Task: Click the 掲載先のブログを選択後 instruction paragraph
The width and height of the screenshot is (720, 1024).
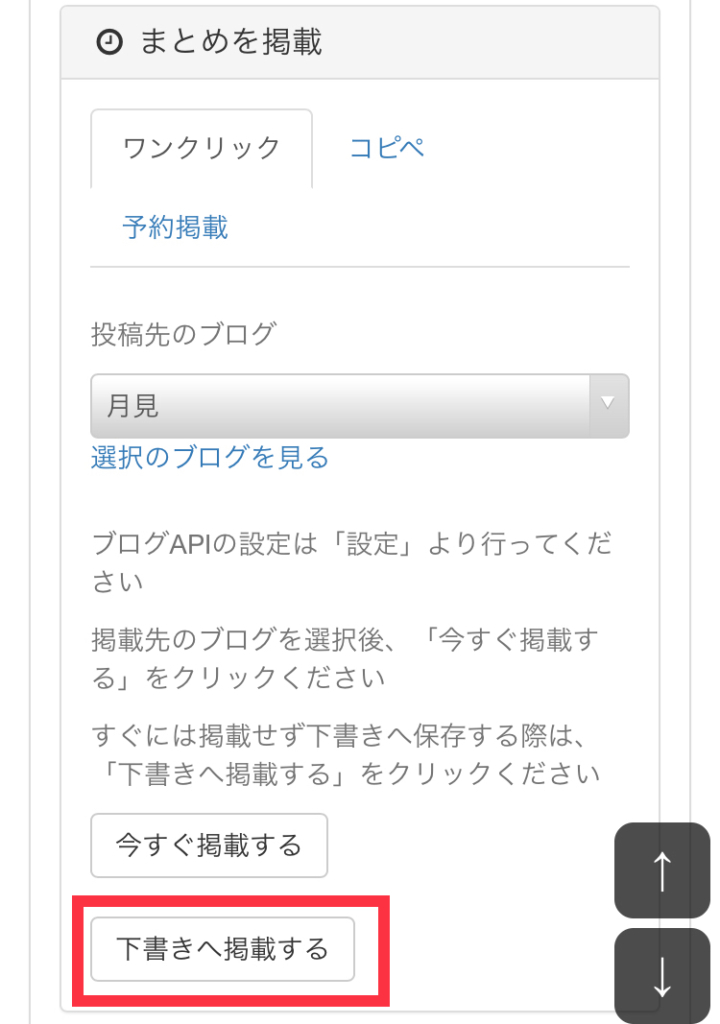Action: (x=344, y=658)
